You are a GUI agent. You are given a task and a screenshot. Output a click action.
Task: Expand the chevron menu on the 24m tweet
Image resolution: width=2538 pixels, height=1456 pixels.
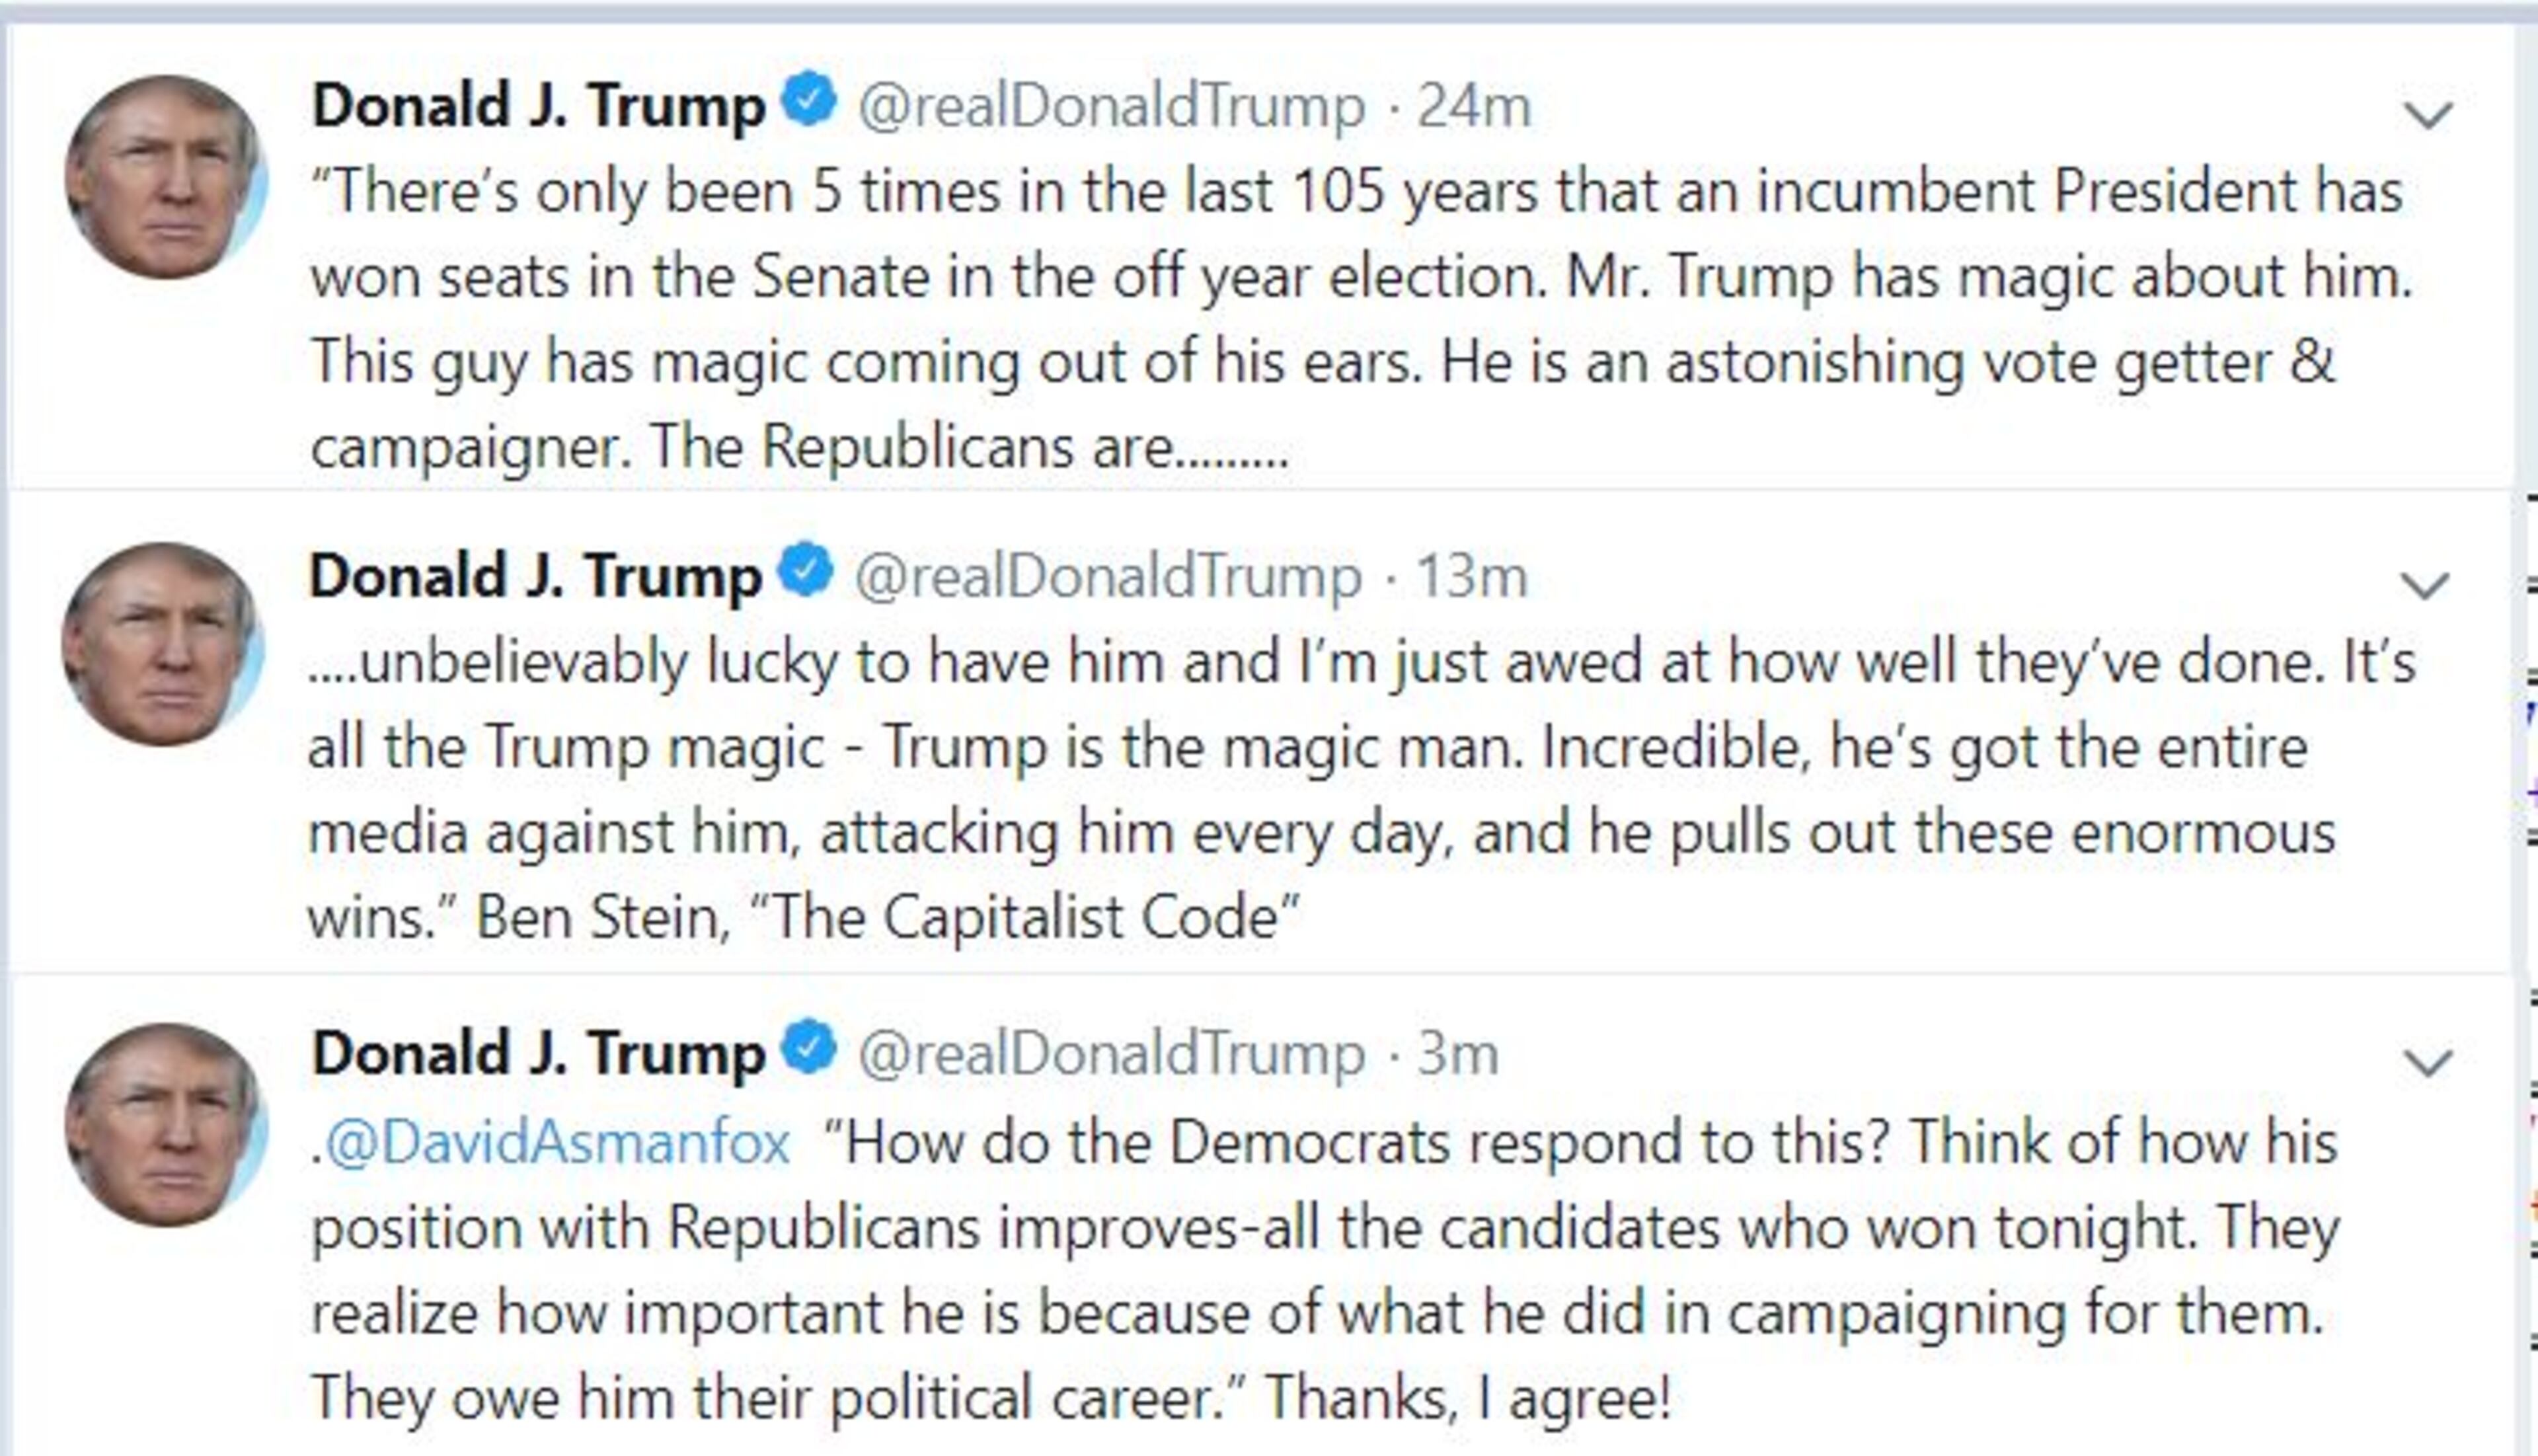2428,115
